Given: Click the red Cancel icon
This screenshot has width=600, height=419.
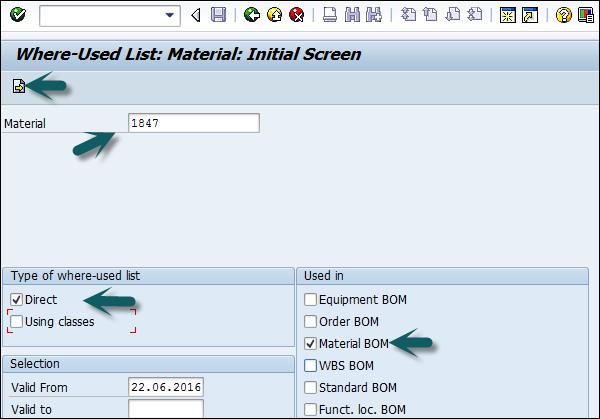Looking at the screenshot, I should pyautogui.click(x=297, y=15).
